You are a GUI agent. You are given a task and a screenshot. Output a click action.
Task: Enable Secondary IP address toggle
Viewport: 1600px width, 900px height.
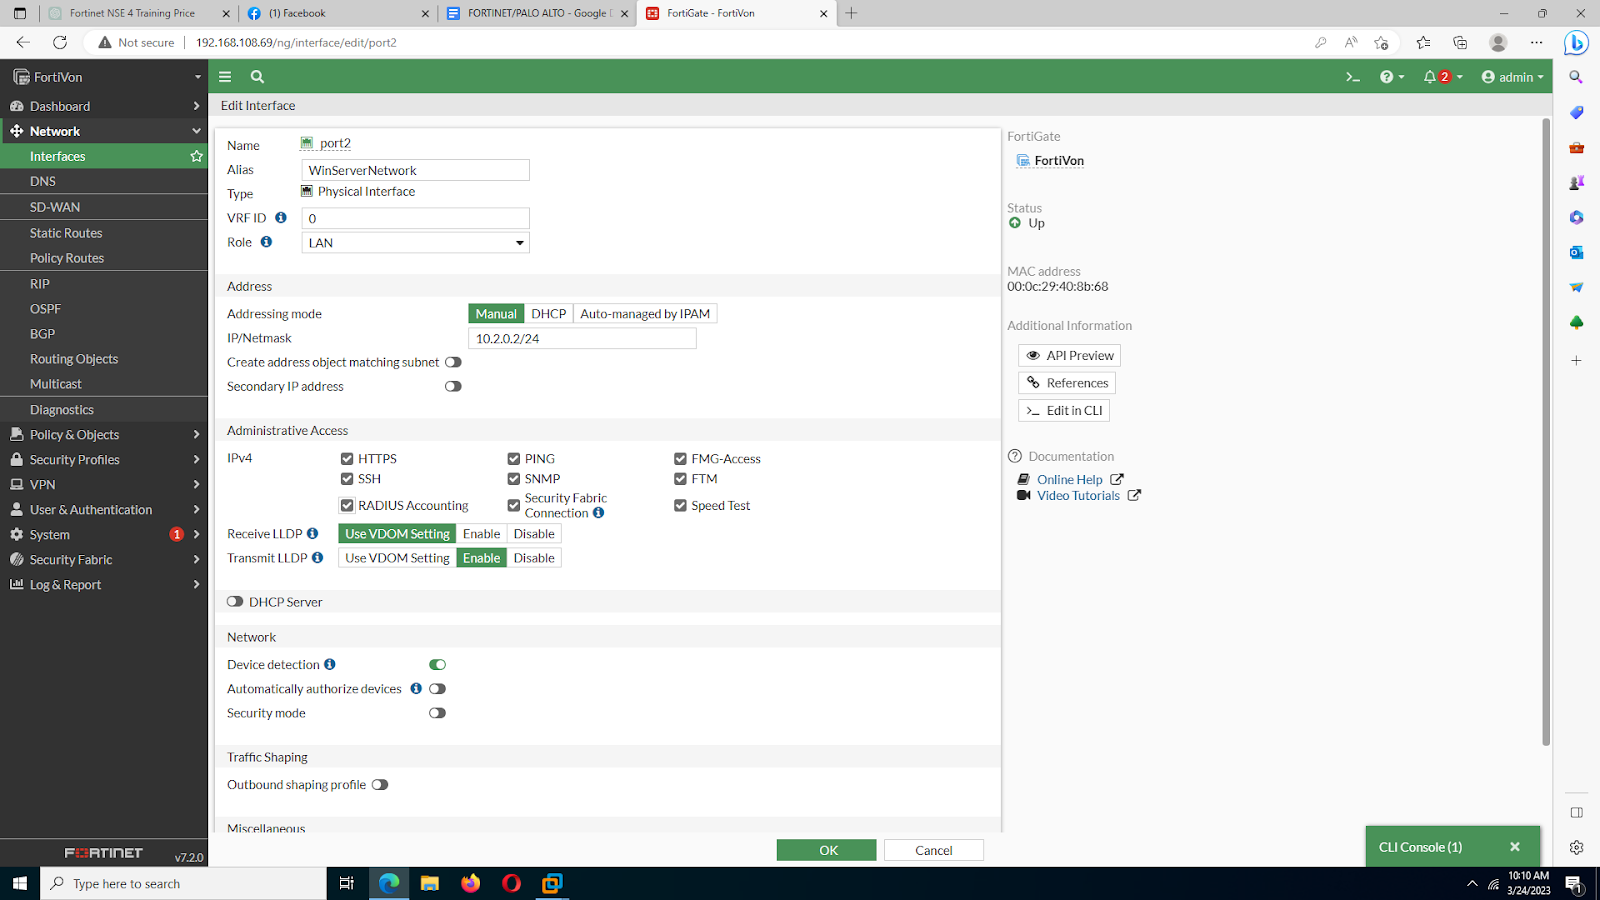[453, 386]
